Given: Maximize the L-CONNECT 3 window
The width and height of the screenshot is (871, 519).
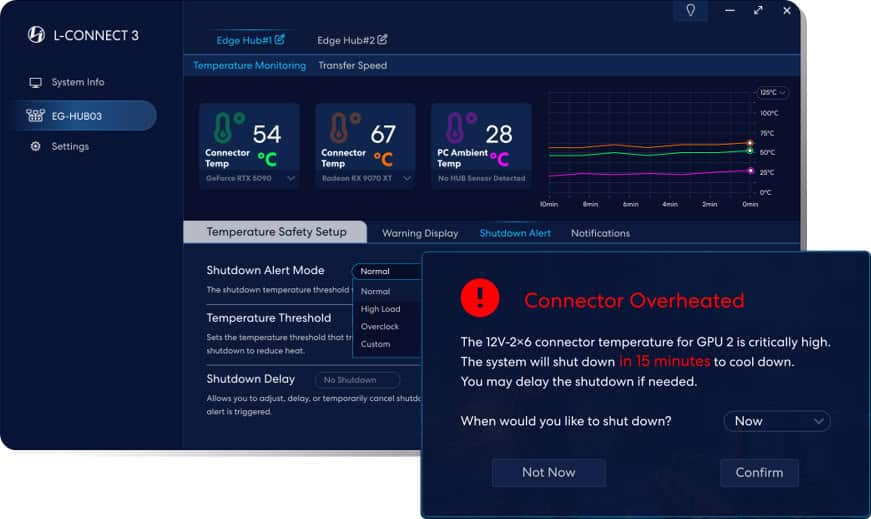Looking at the screenshot, I should (x=758, y=10).
